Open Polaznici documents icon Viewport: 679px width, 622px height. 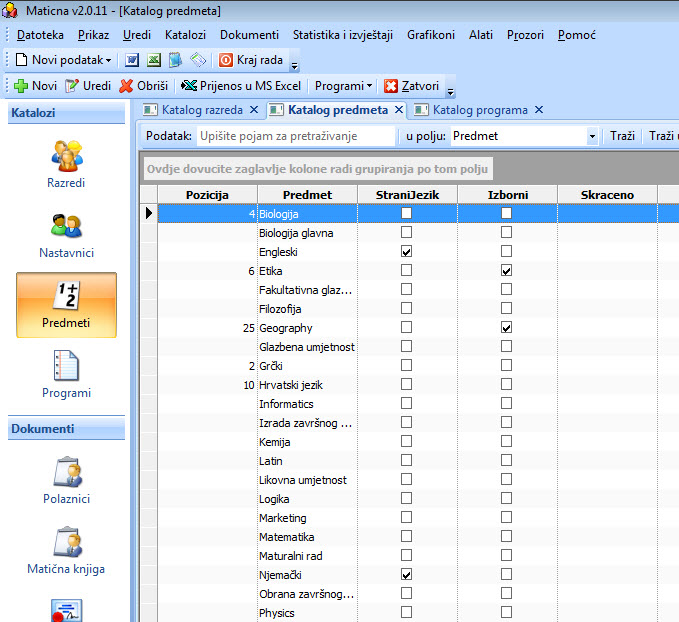pyautogui.click(x=66, y=480)
